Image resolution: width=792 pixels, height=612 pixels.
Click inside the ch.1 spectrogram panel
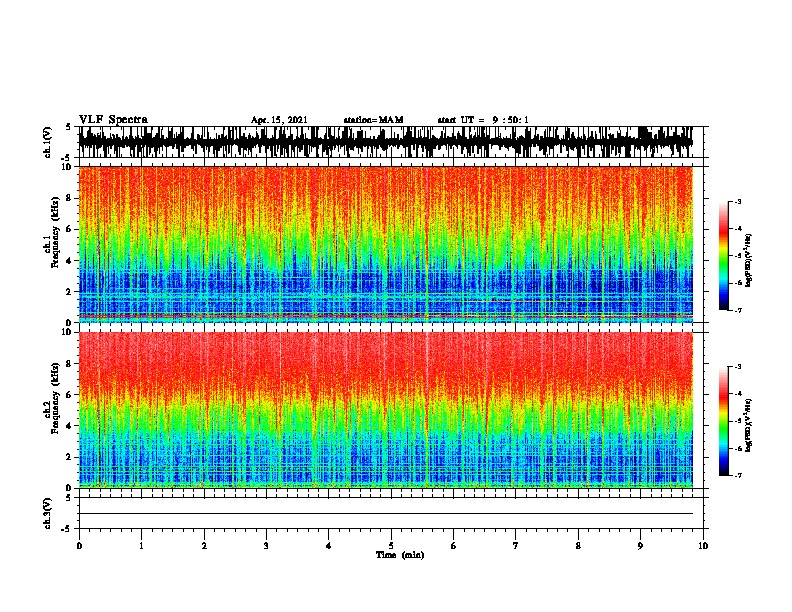click(x=386, y=244)
